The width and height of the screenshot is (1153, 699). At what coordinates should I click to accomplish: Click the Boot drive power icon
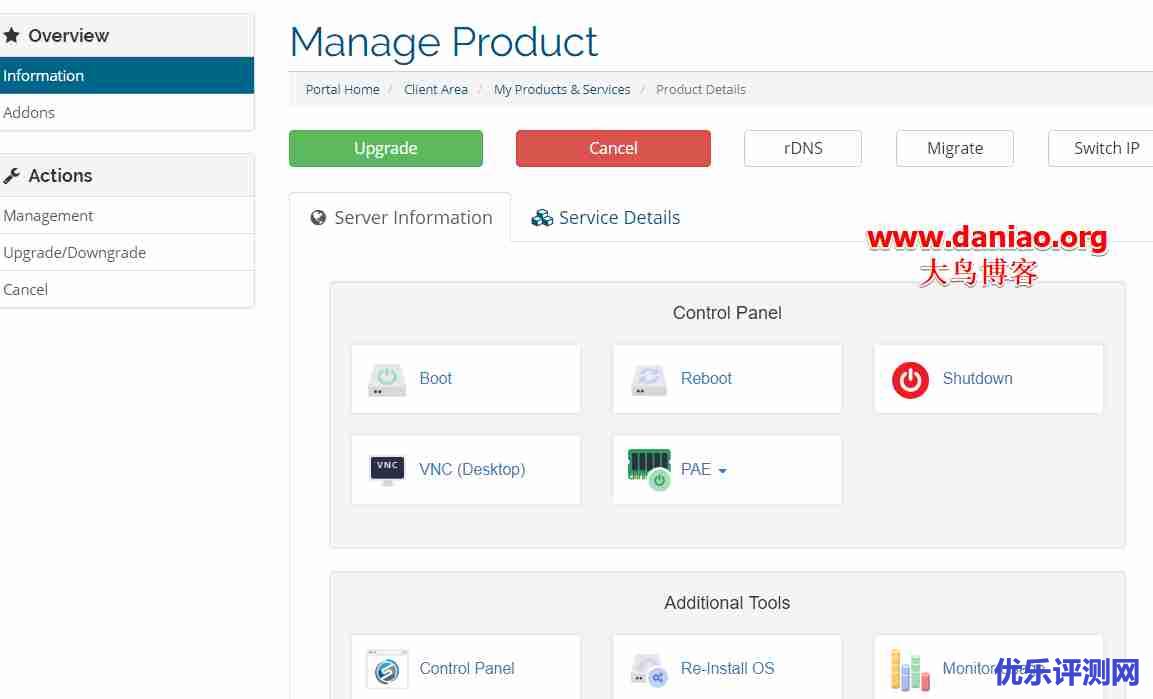coord(387,379)
